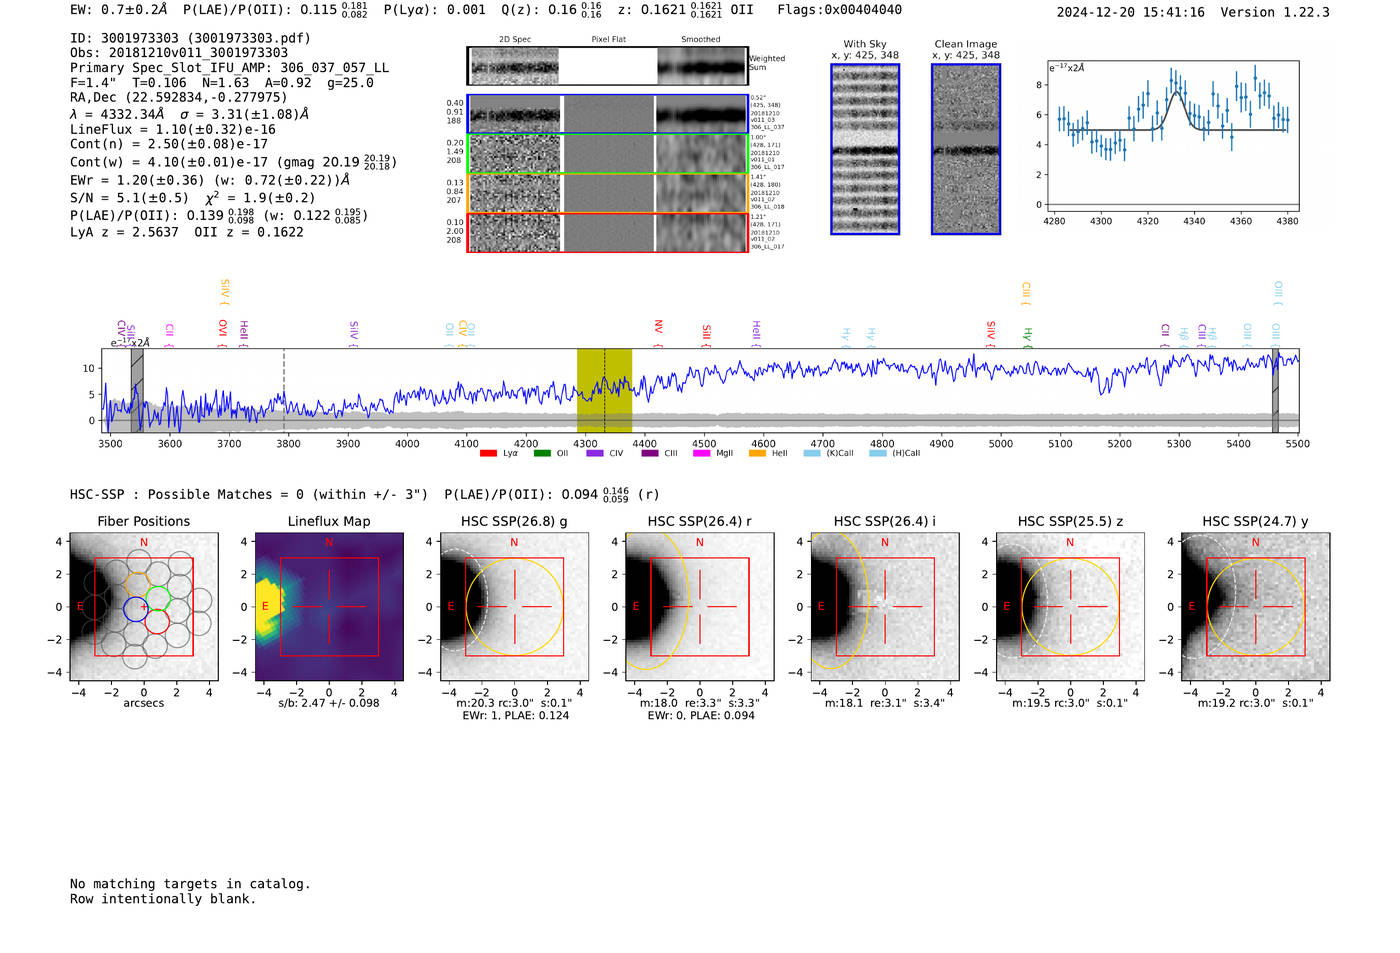Select the Primary Spec_Slot_IFU_AMP line
1400x953 pixels.
[x=229, y=68]
